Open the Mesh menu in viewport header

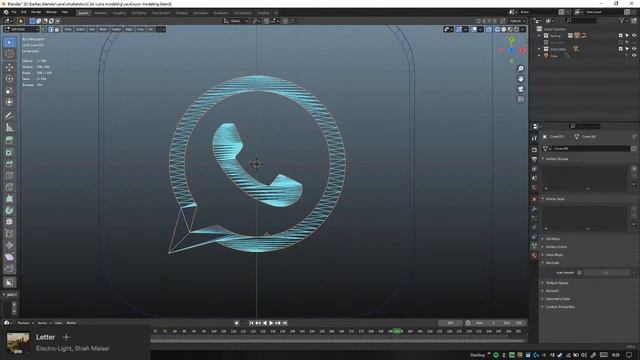[x=103, y=29]
